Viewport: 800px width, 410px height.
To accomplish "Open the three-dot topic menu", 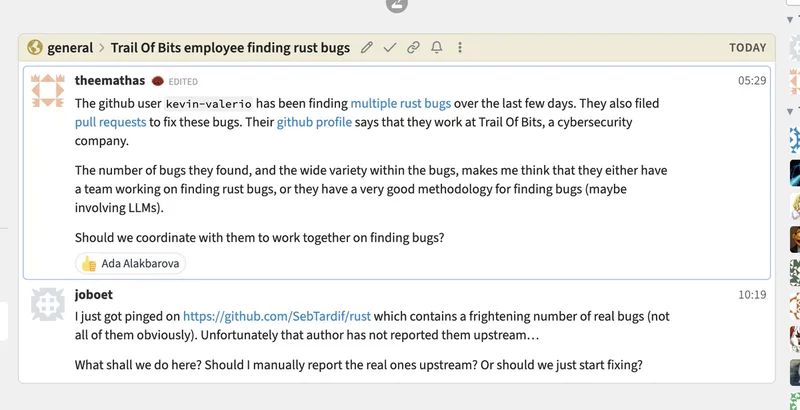I will pos(460,47).
